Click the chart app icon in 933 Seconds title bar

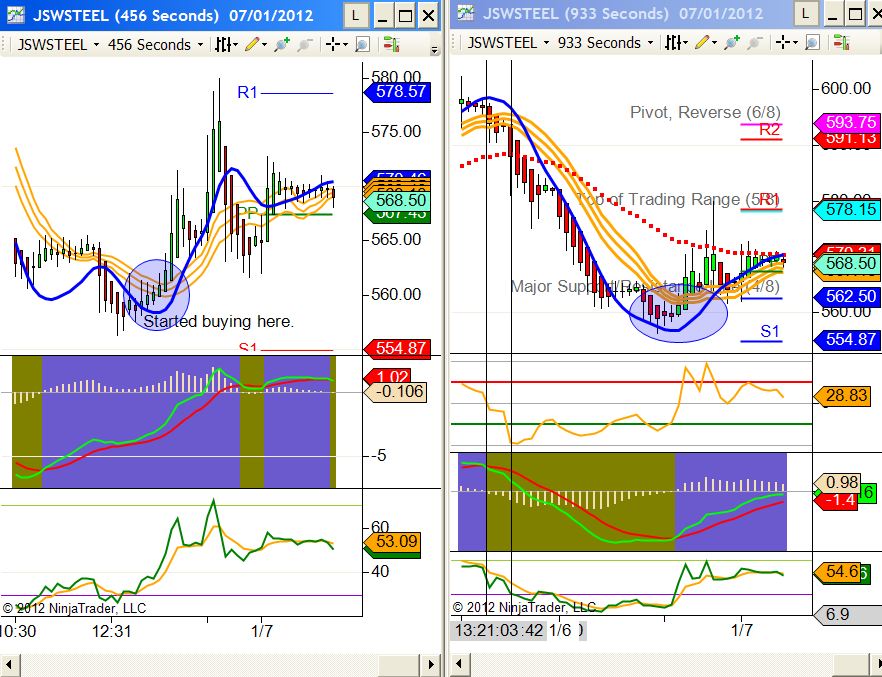[465, 13]
